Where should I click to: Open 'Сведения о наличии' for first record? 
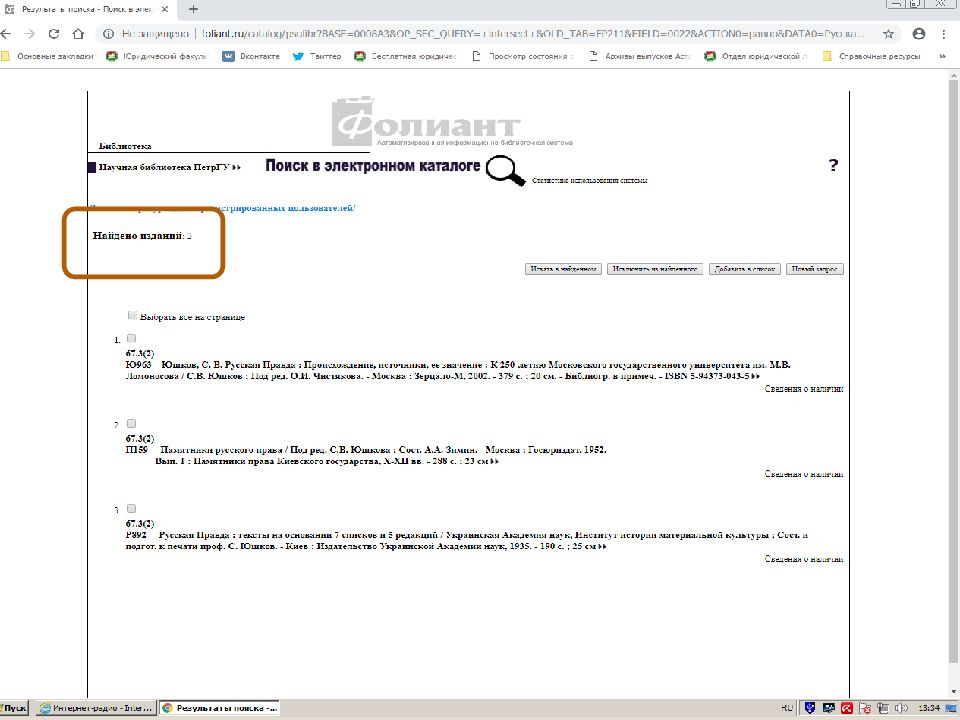pos(804,388)
